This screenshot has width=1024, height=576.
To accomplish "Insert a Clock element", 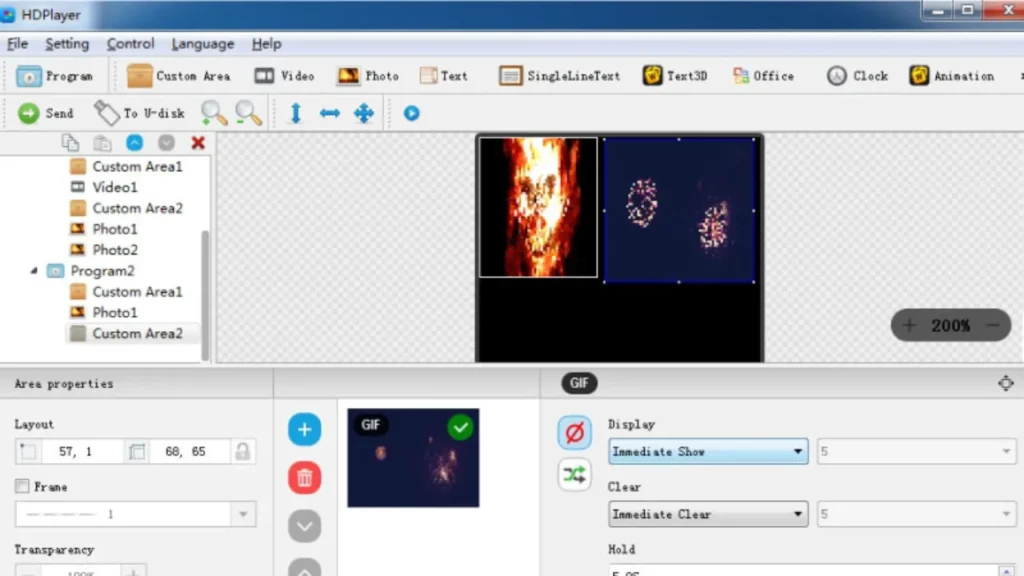I will [857, 76].
